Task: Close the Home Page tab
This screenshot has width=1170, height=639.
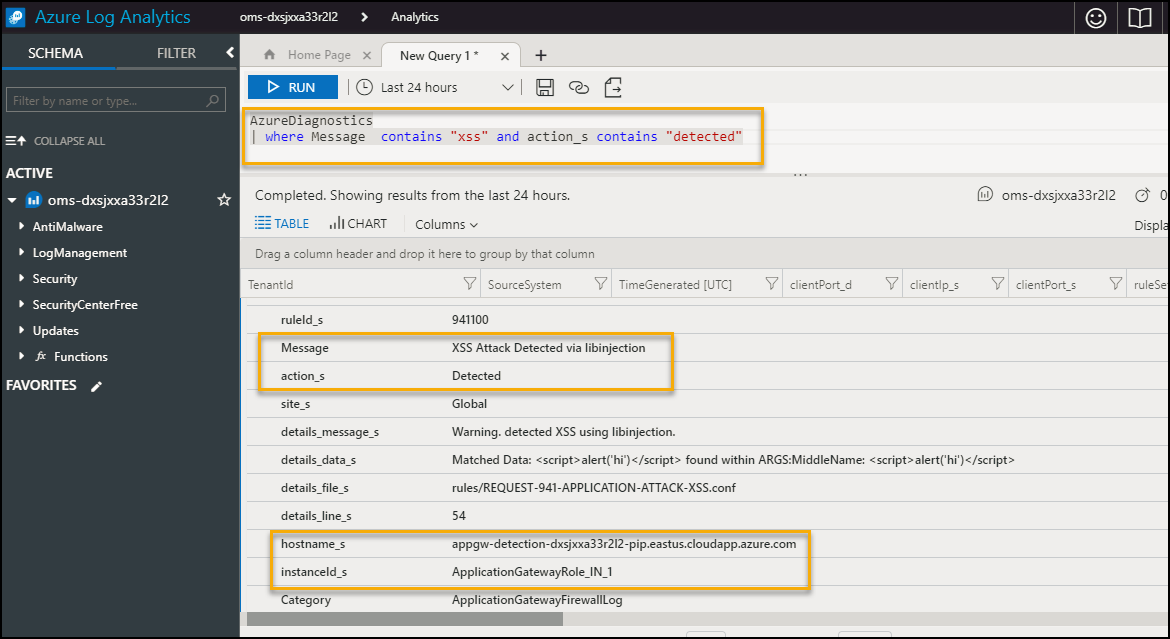Action: point(366,55)
